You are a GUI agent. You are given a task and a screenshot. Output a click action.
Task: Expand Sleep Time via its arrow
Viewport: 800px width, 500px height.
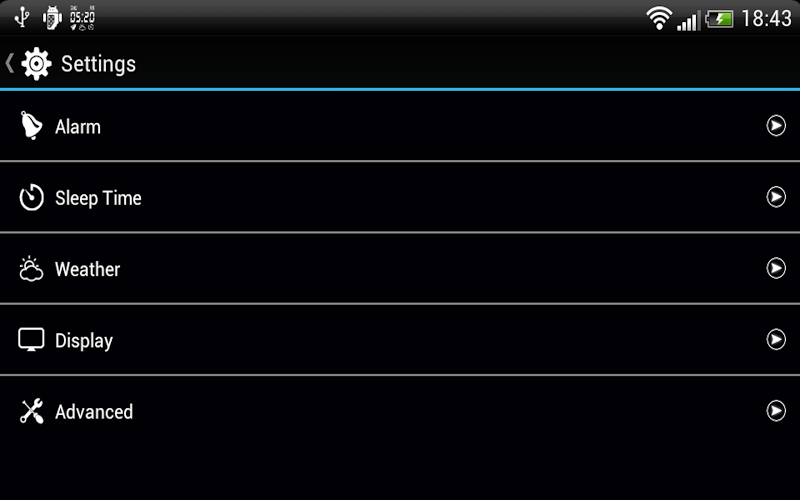(x=776, y=197)
